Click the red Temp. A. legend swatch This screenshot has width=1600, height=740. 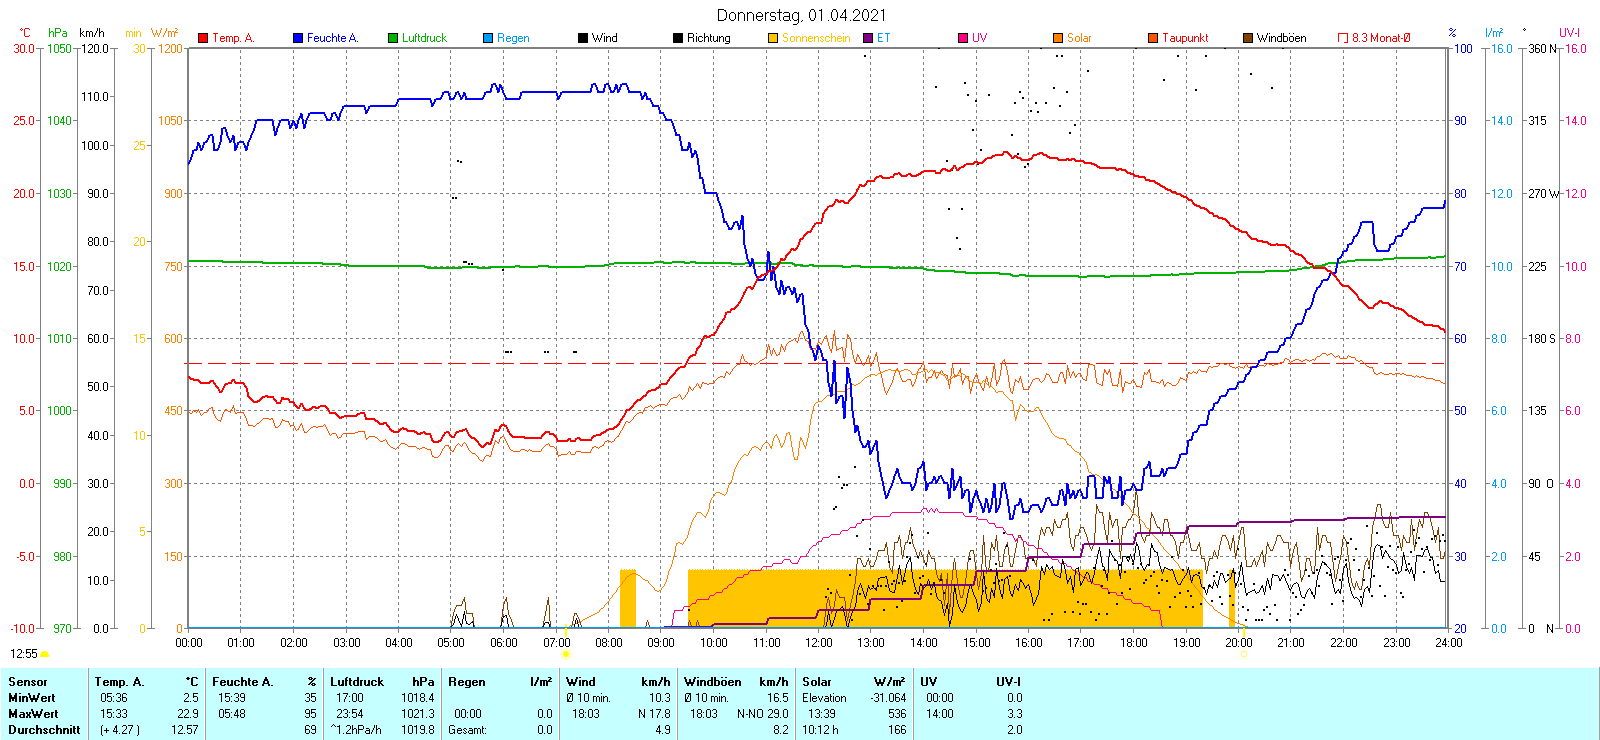pos(203,38)
